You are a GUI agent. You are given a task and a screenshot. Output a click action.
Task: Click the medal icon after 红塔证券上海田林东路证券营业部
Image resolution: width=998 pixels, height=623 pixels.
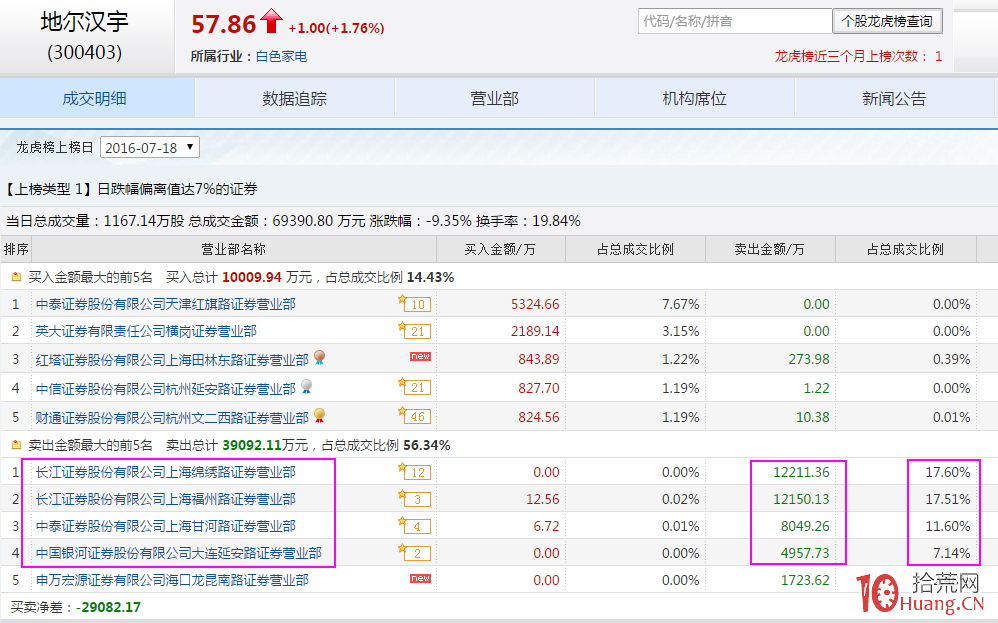pos(319,355)
